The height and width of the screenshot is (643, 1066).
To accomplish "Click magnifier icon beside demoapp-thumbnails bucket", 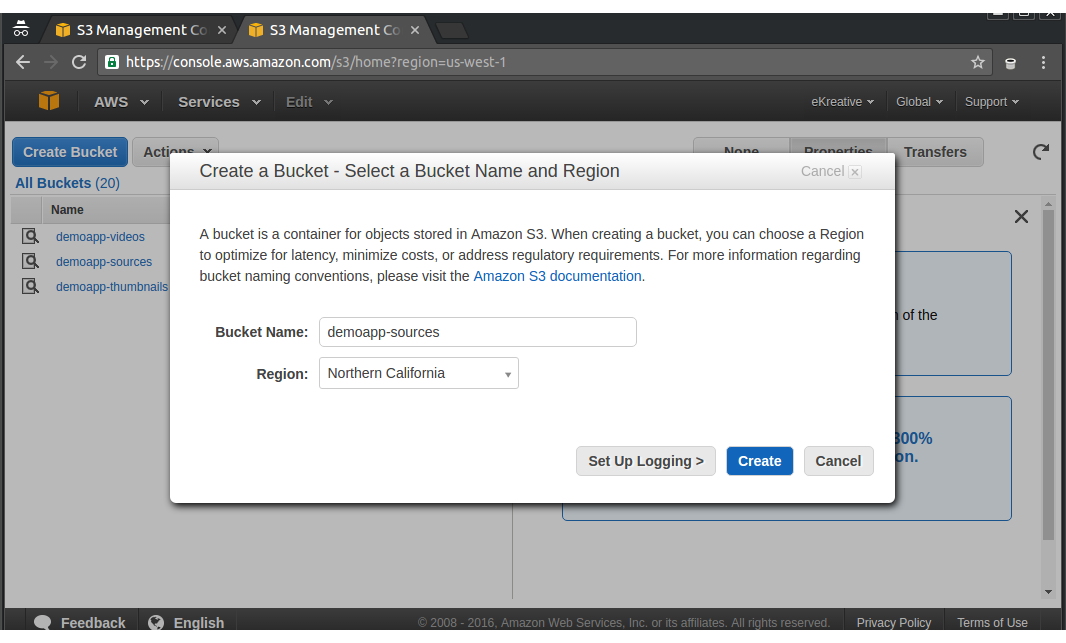I will pos(31,287).
